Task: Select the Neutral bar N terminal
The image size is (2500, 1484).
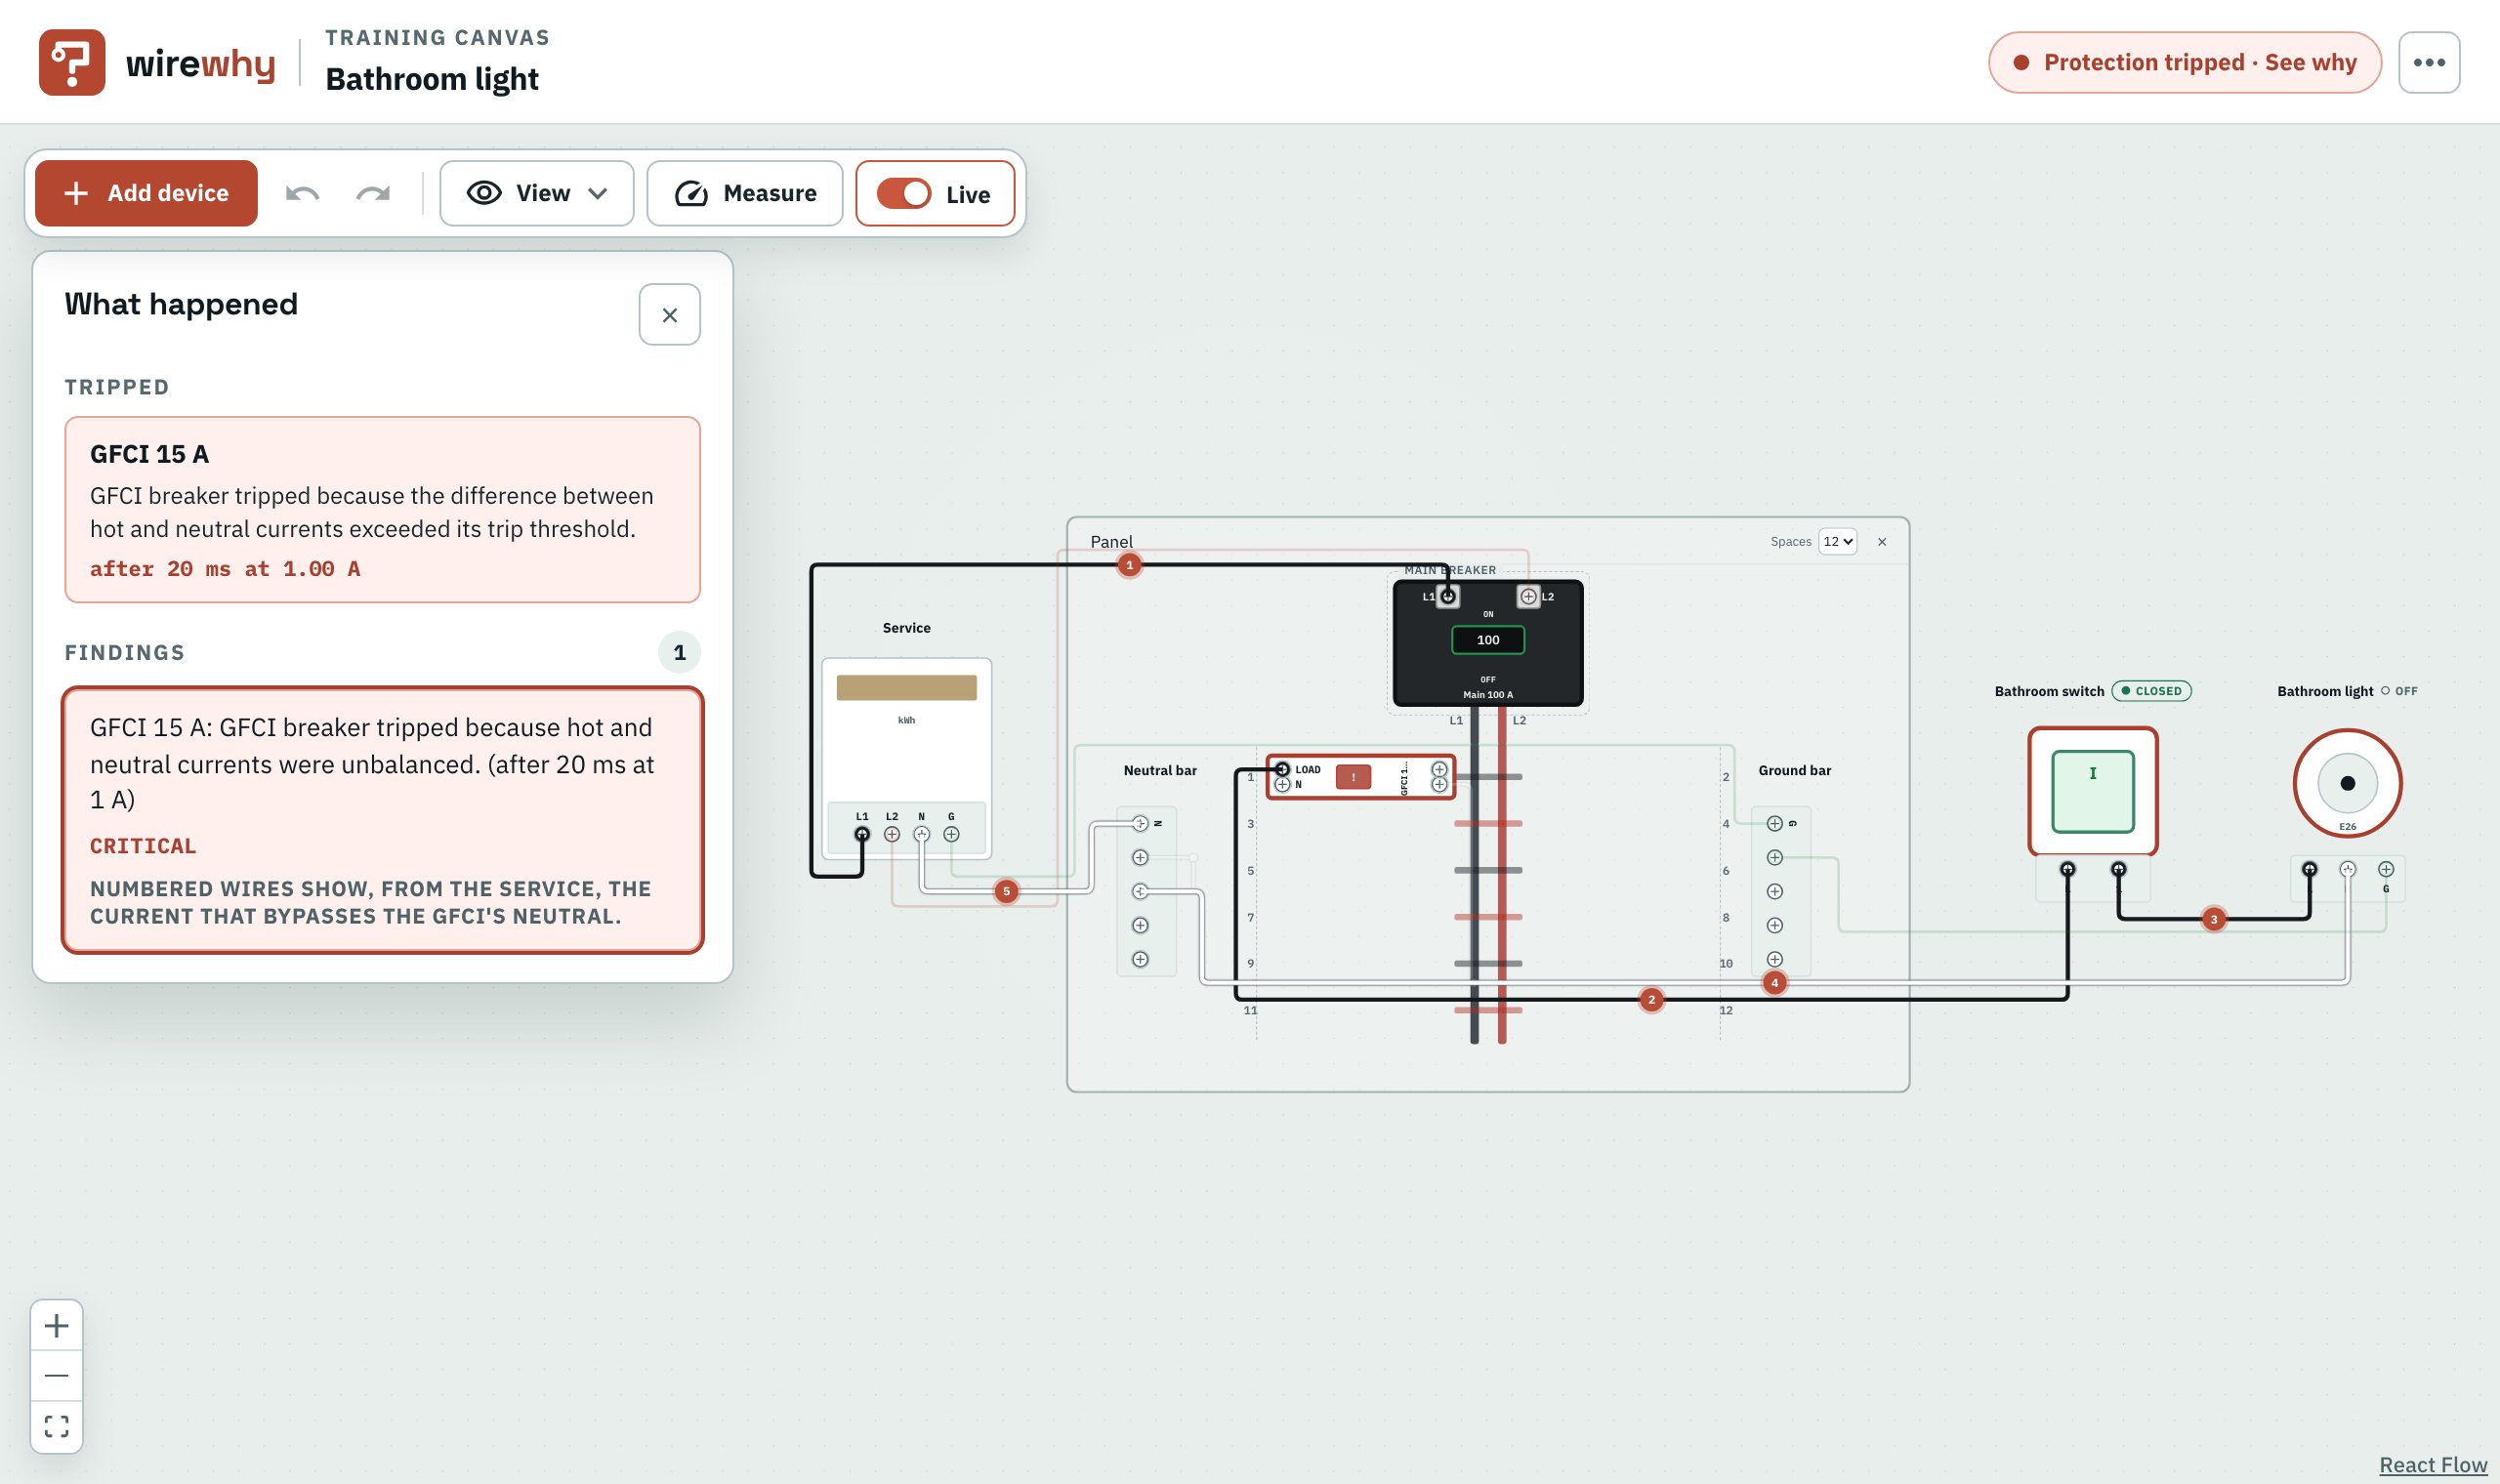Action: point(1139,823)
